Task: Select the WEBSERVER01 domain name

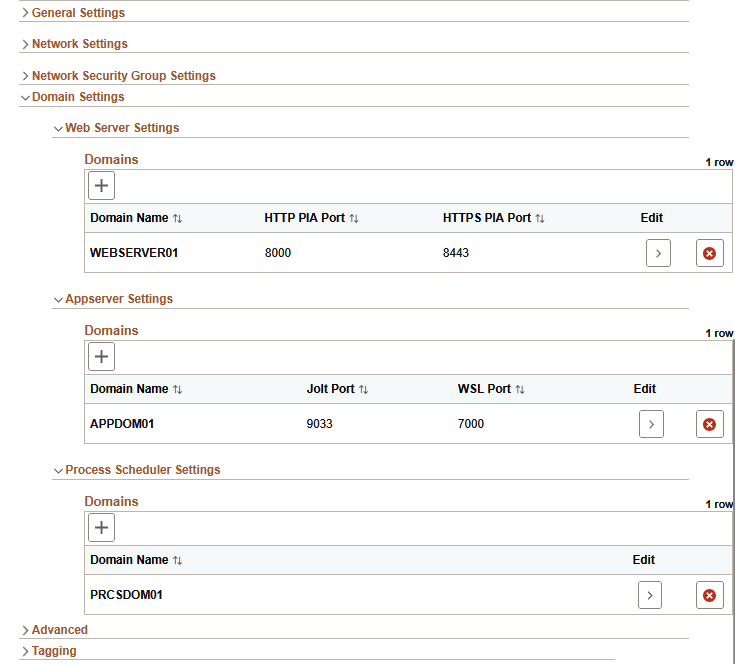Action: point(134,253)
